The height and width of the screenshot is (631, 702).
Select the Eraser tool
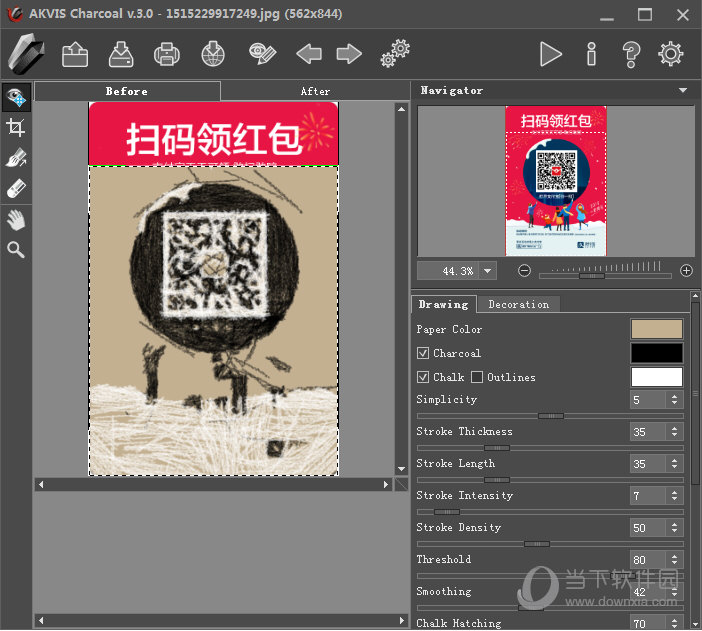coord(16,189)
